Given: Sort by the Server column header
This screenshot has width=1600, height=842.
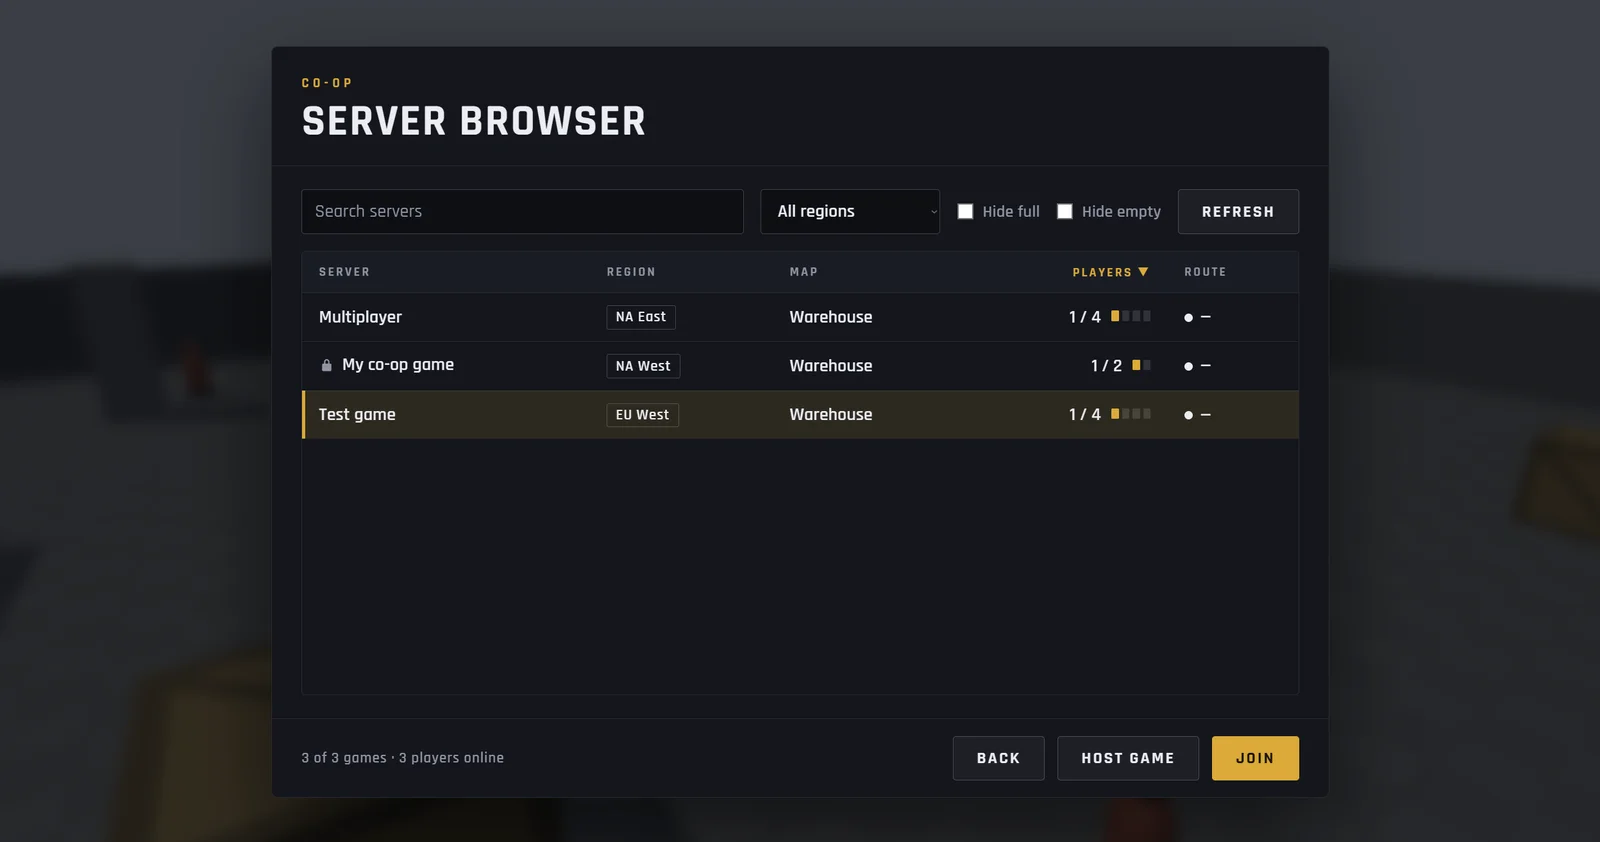Looking at the screenshot, I should tap(344, 272).
